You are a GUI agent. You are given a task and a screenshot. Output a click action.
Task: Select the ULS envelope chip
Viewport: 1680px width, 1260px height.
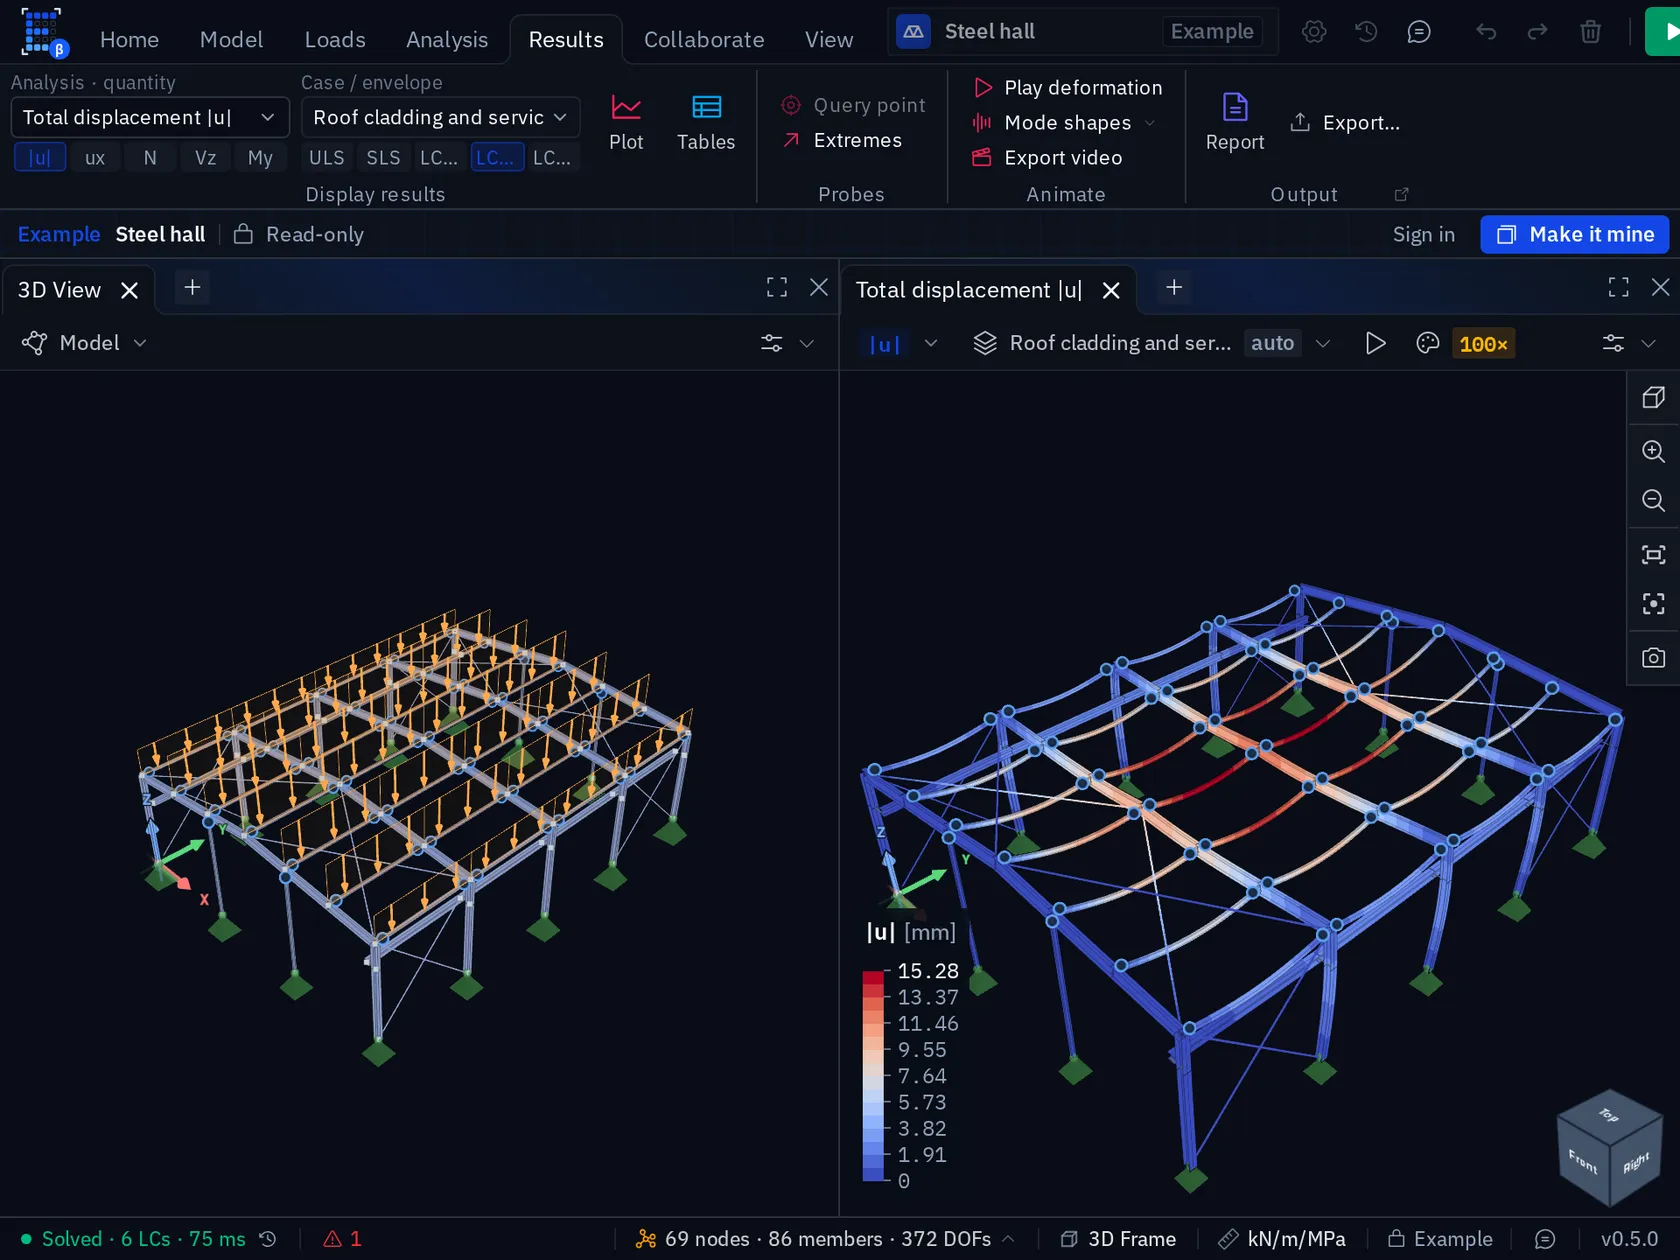[x=326, y=157]
